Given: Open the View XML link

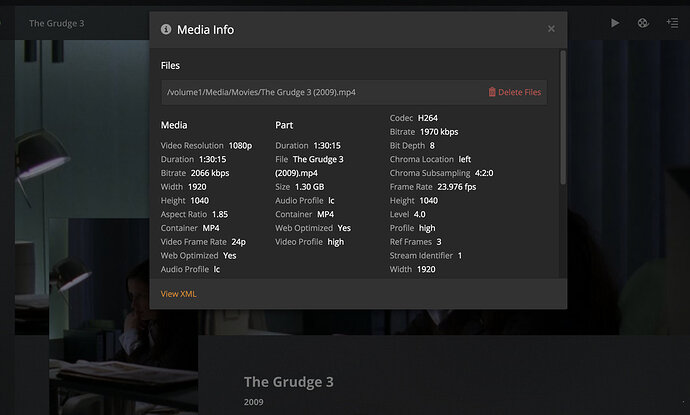Looking at the screenshot, I should coord(178,294).
